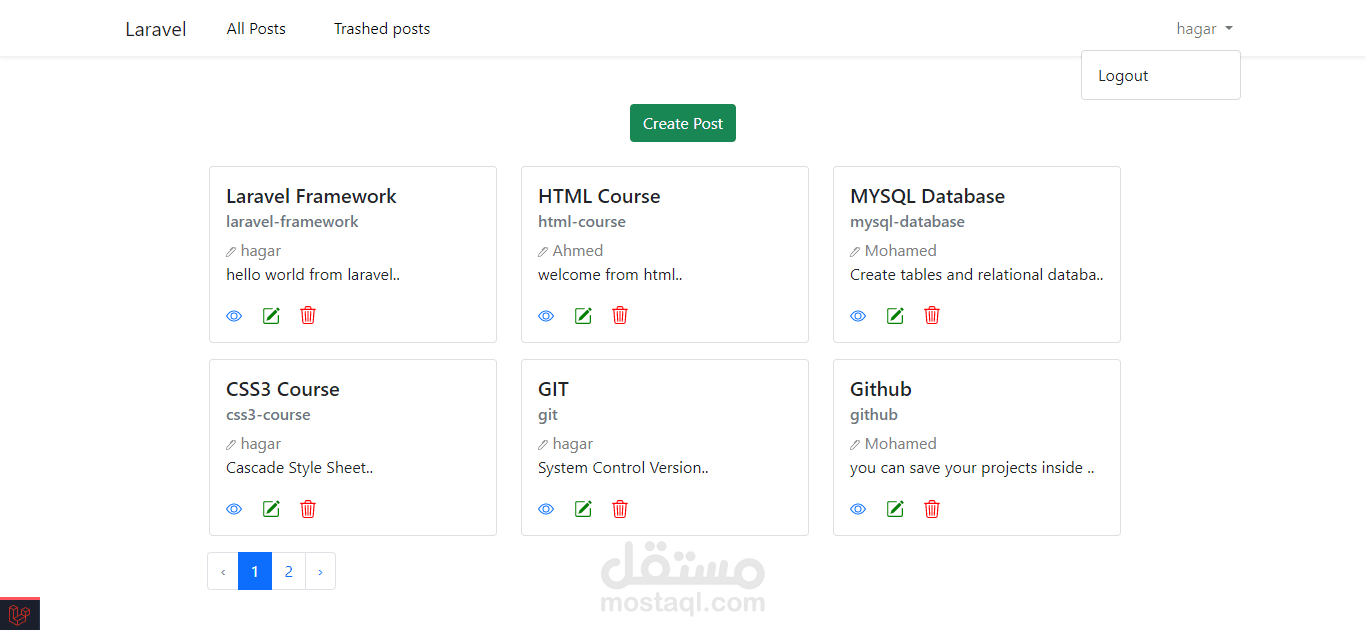Click author hagar on CSS3 Course card
The height and width of the screenshot is (630, 1366).
pos(261,444)
